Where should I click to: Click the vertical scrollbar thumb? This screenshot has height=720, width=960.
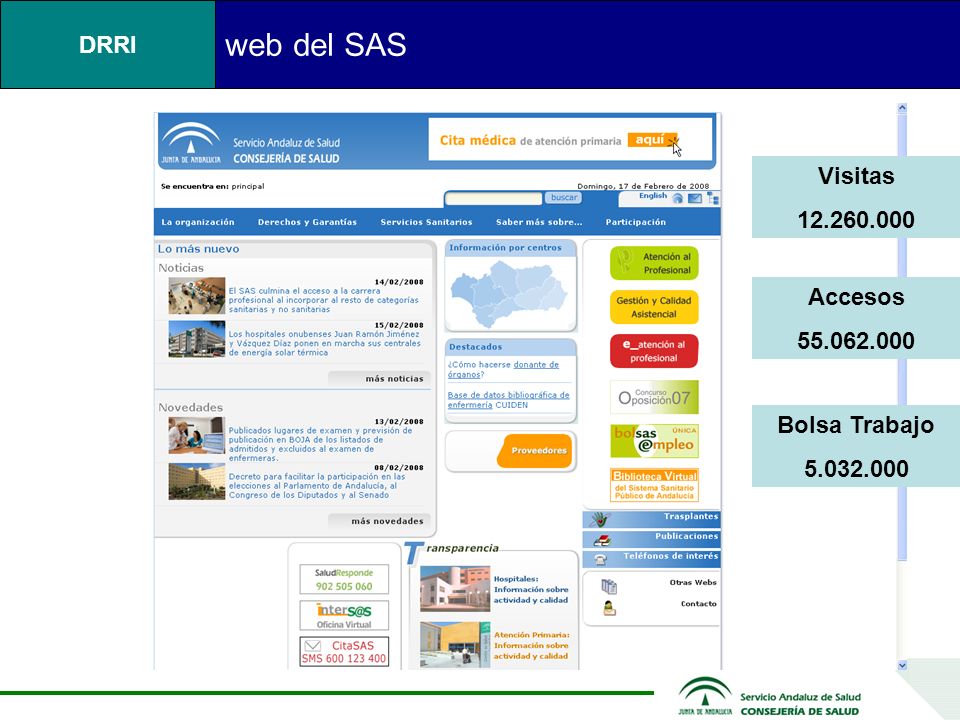(902, 337)
